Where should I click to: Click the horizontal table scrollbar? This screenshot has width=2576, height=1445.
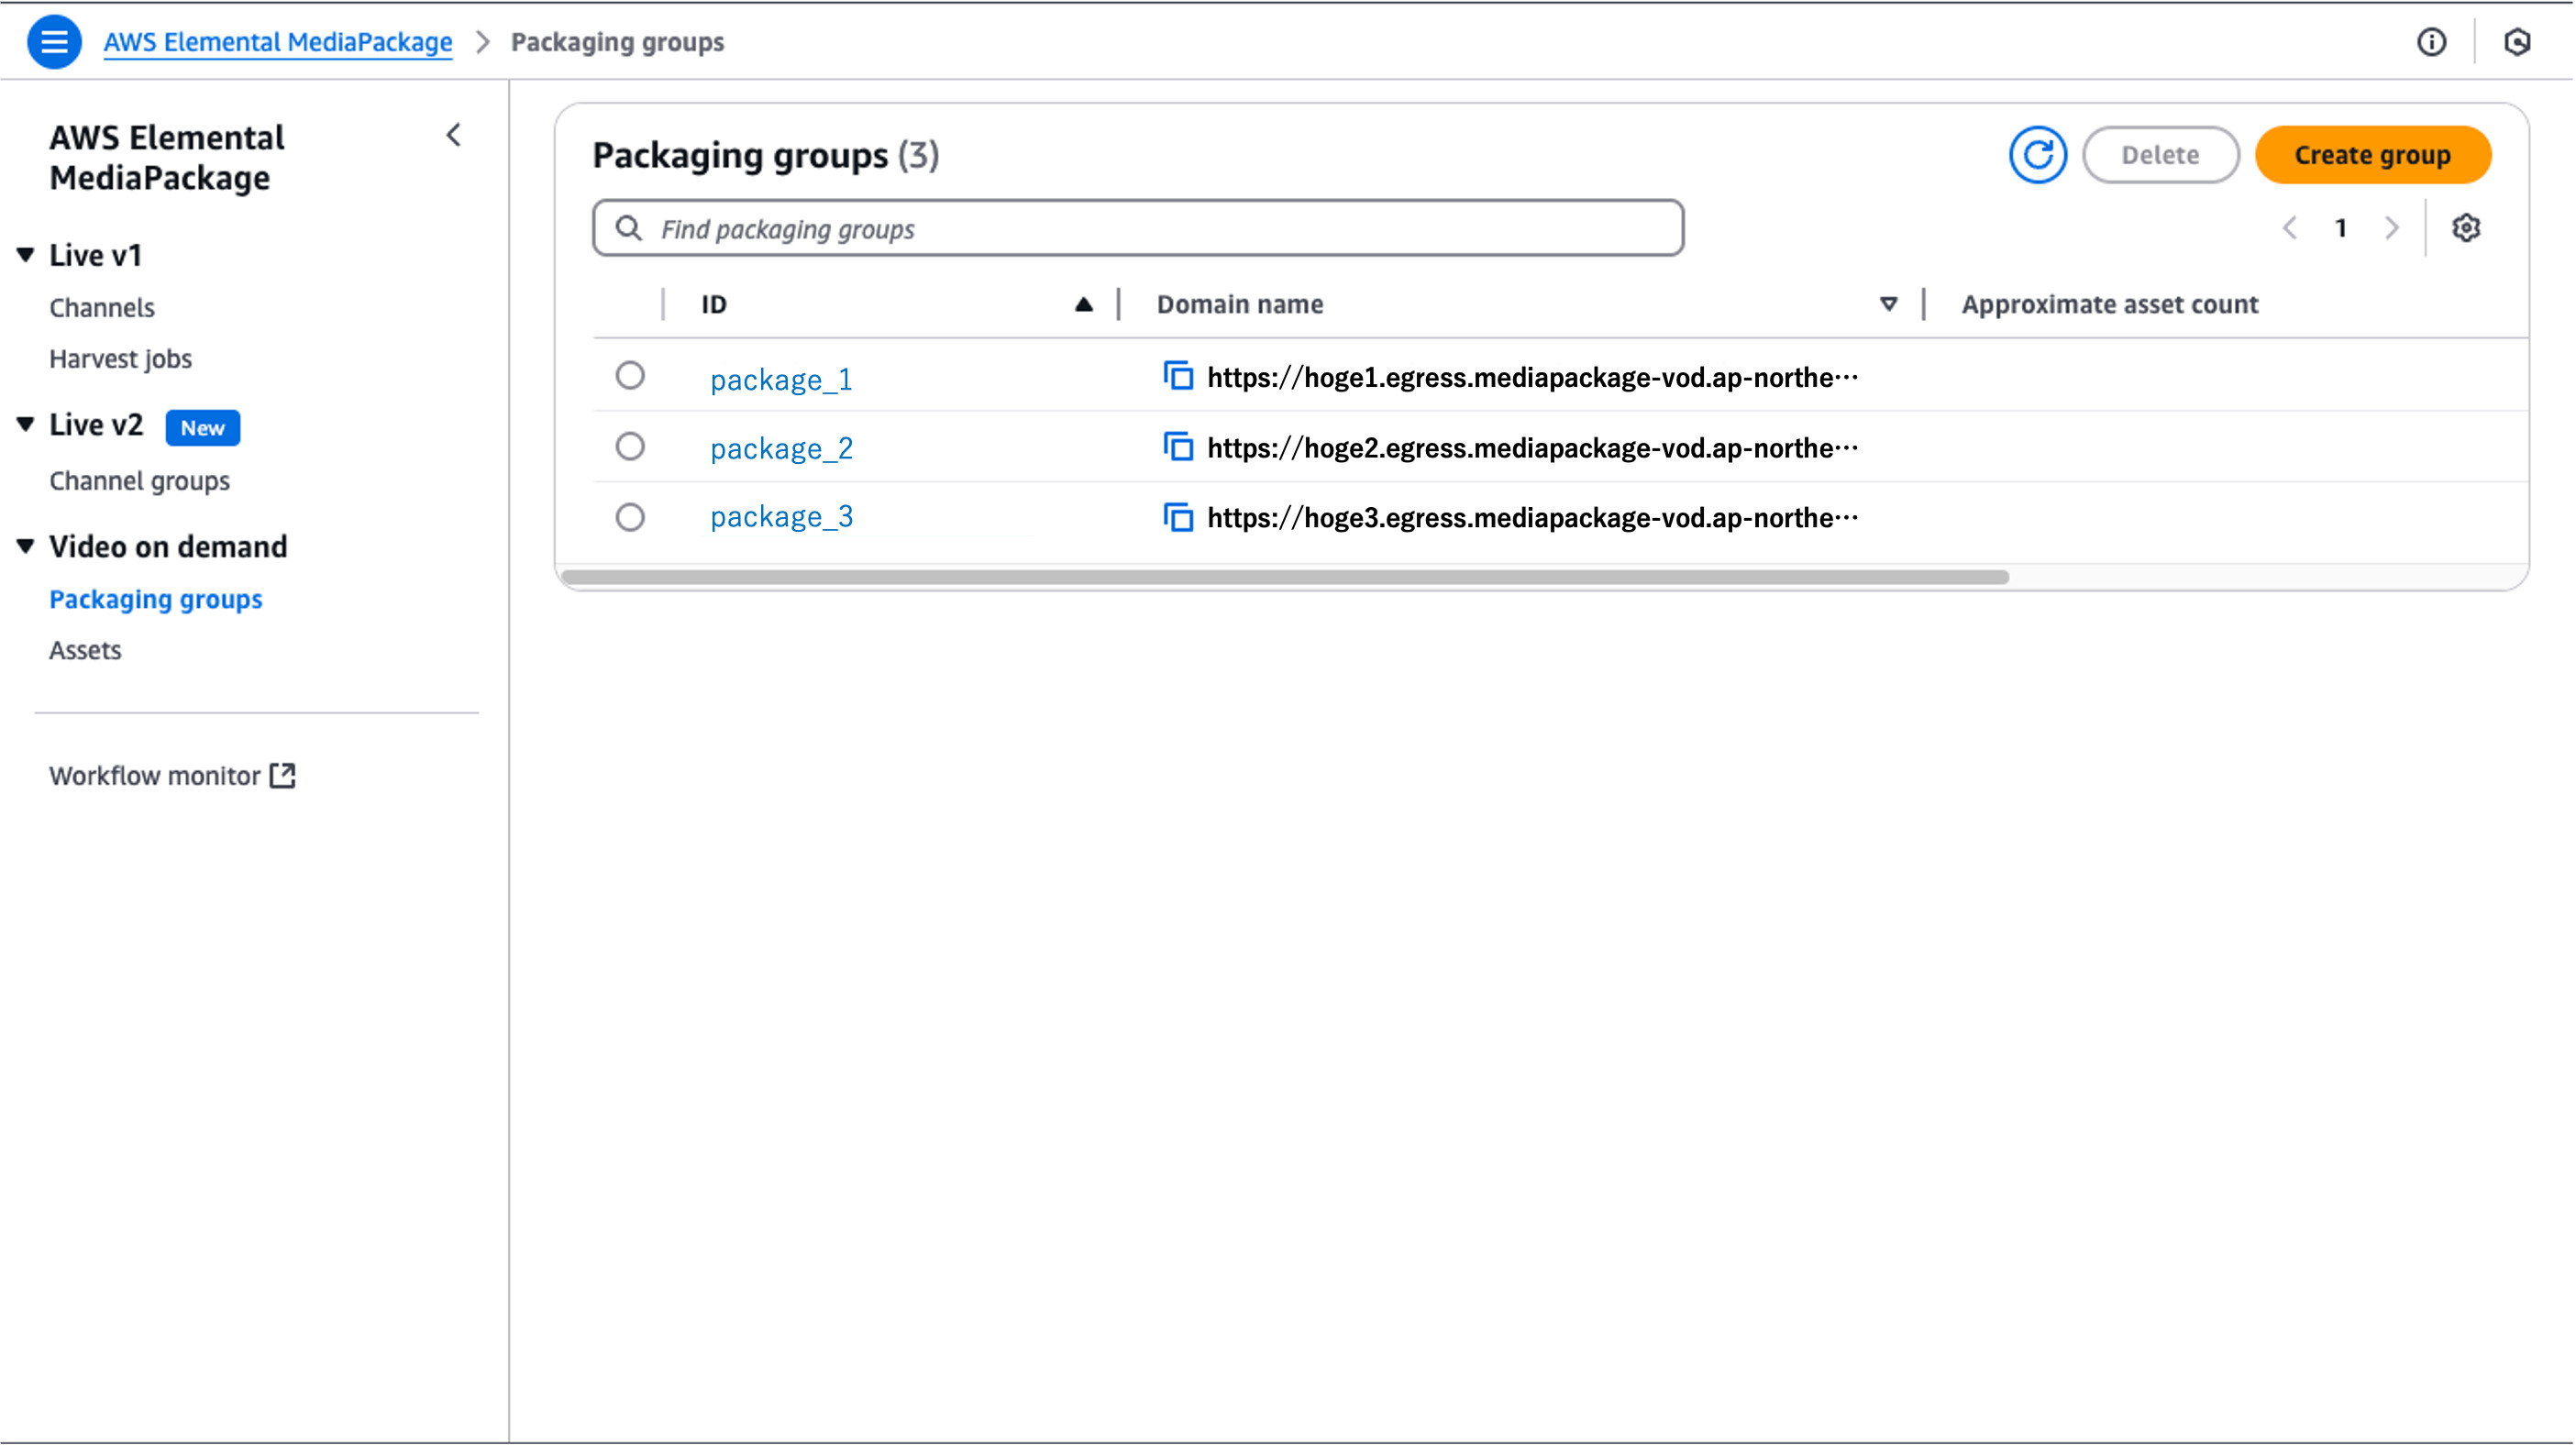(x=1285, y=577)
